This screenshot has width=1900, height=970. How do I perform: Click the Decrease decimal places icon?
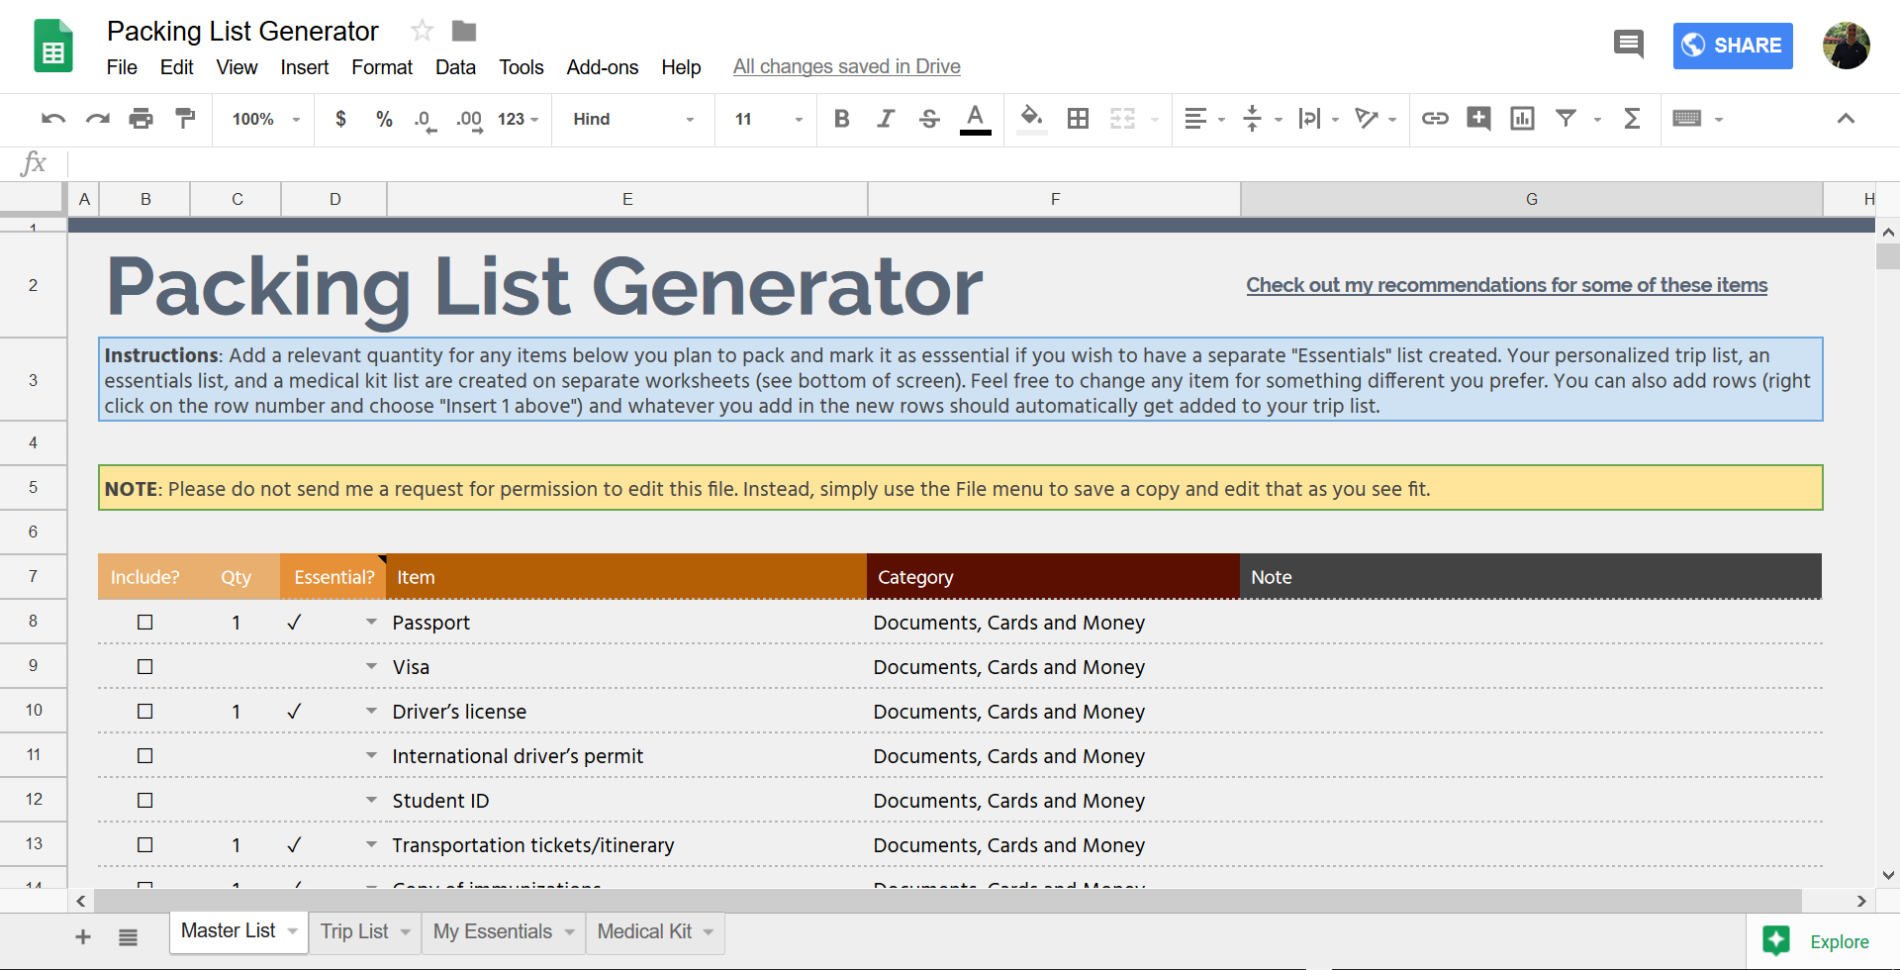424,119
